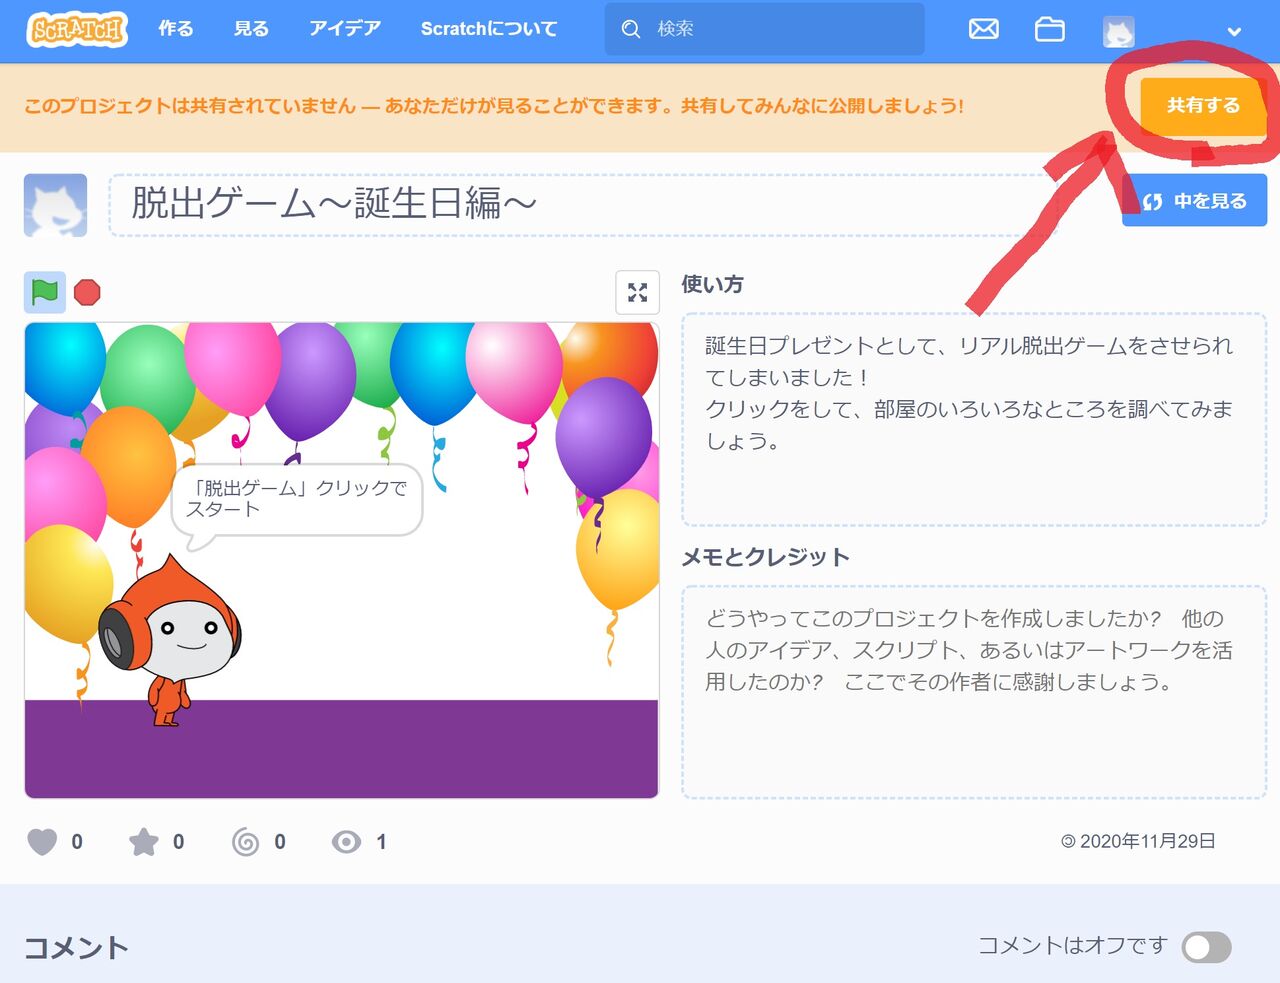Click the search magnifier icon

631,29
